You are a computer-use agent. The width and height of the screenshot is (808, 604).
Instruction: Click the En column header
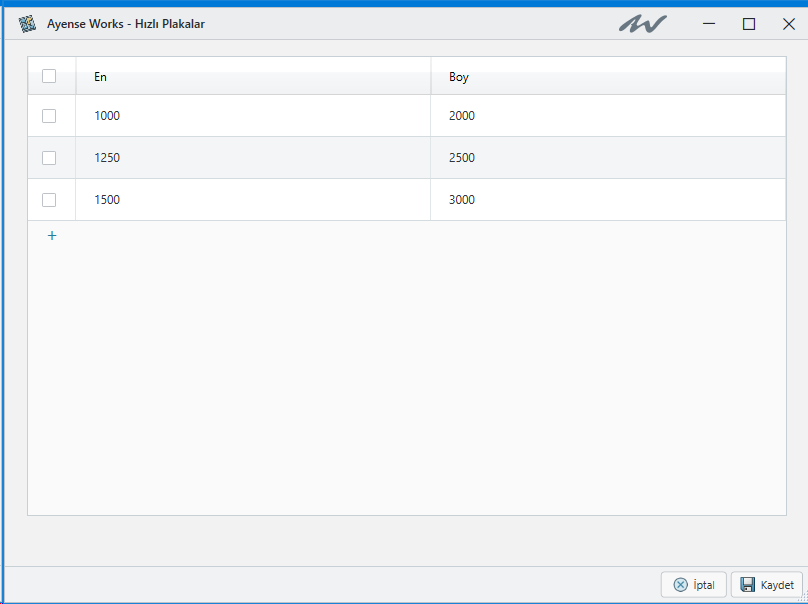[x=253, y=76]
